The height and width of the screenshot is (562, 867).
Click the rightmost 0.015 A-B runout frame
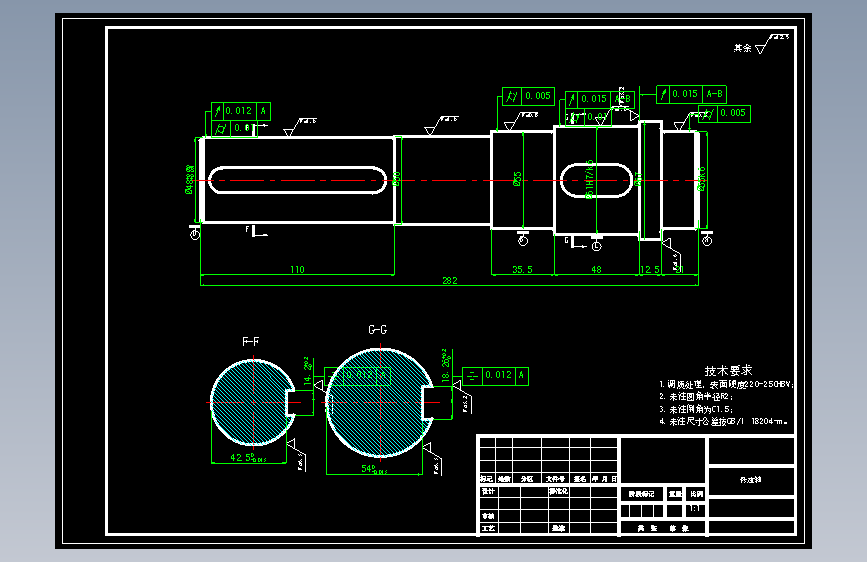(691, 94)
